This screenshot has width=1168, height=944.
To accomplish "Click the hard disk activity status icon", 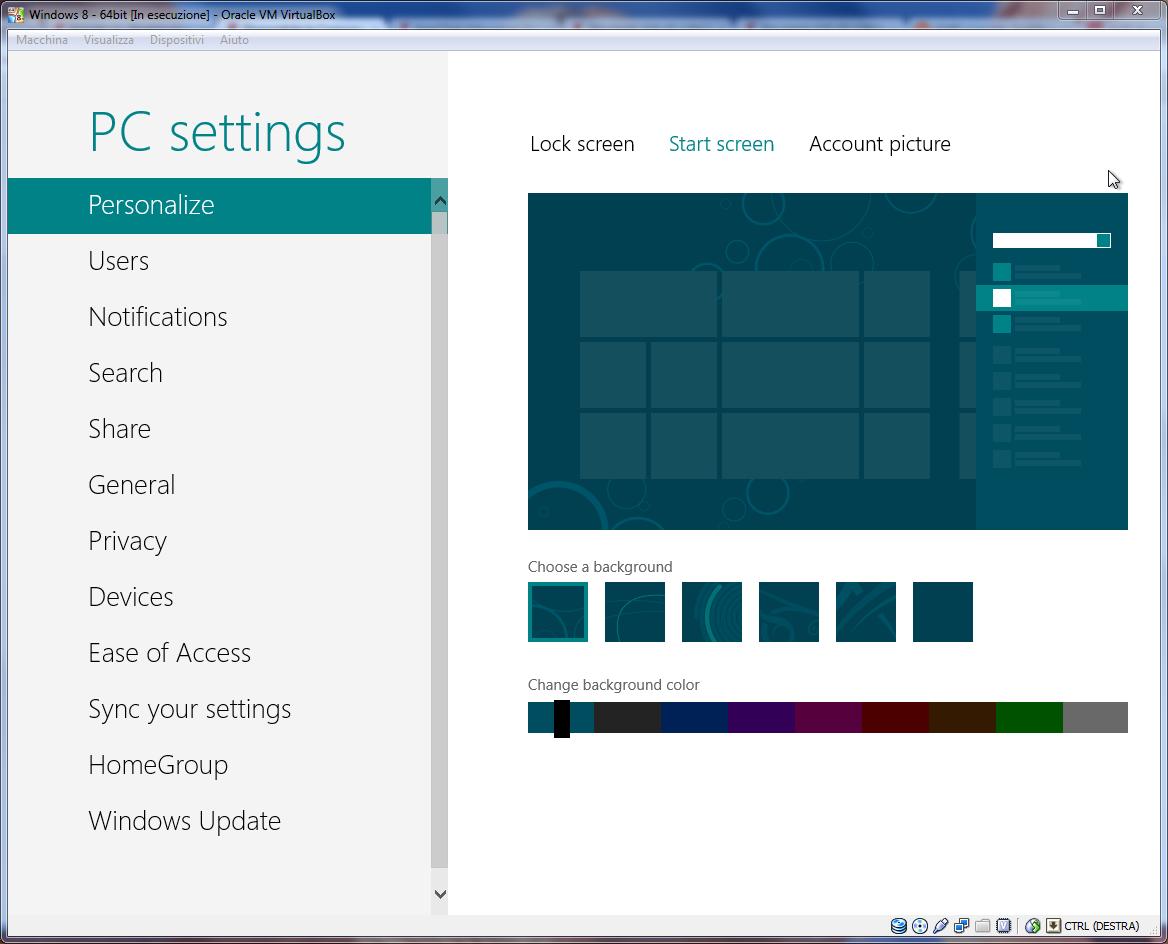I will [899, 925].
